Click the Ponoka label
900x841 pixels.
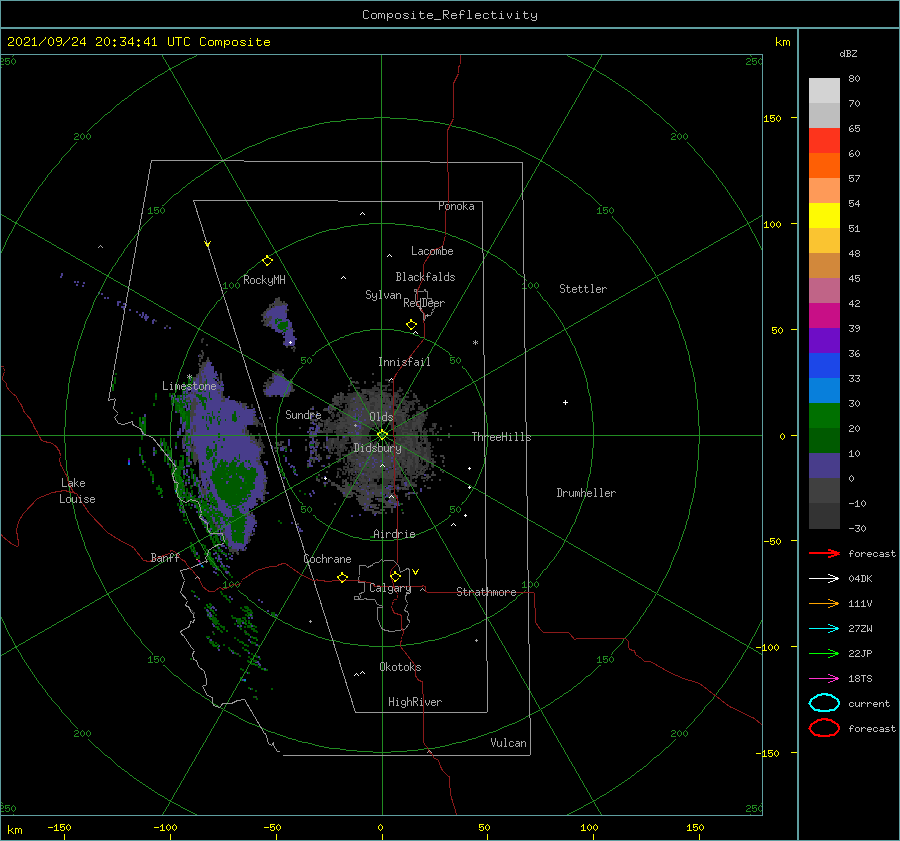pyautogui.click(x=456, y=206)
